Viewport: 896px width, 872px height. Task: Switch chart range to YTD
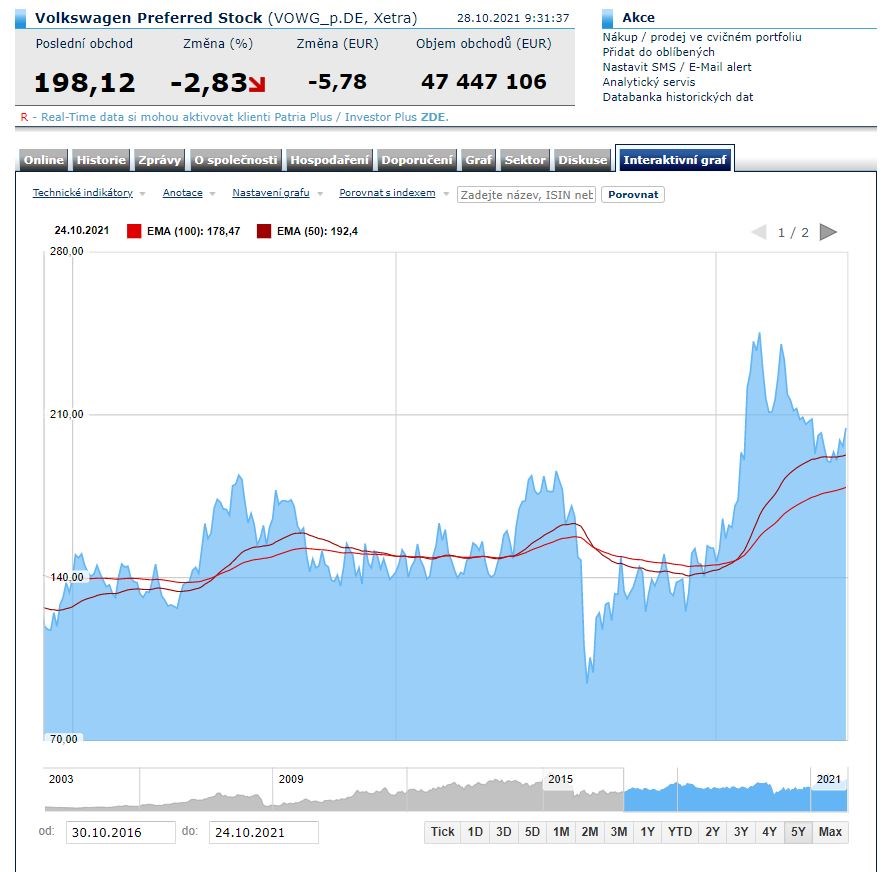point(680,831)
